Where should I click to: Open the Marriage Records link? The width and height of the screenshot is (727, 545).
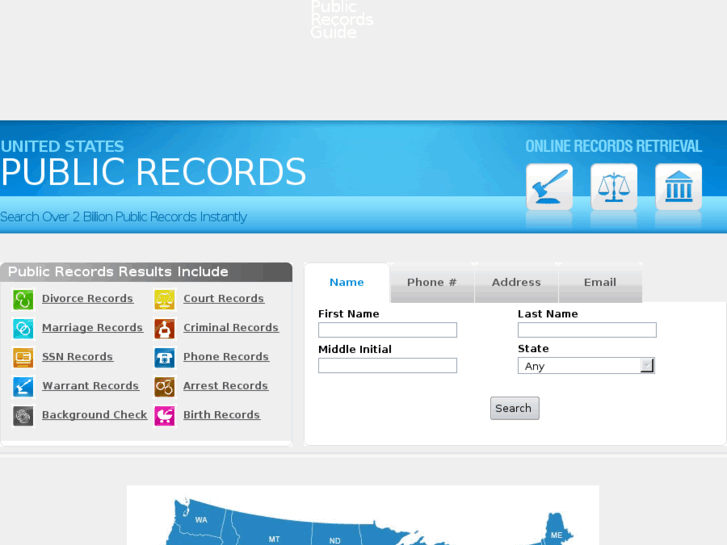pos(92,328)
